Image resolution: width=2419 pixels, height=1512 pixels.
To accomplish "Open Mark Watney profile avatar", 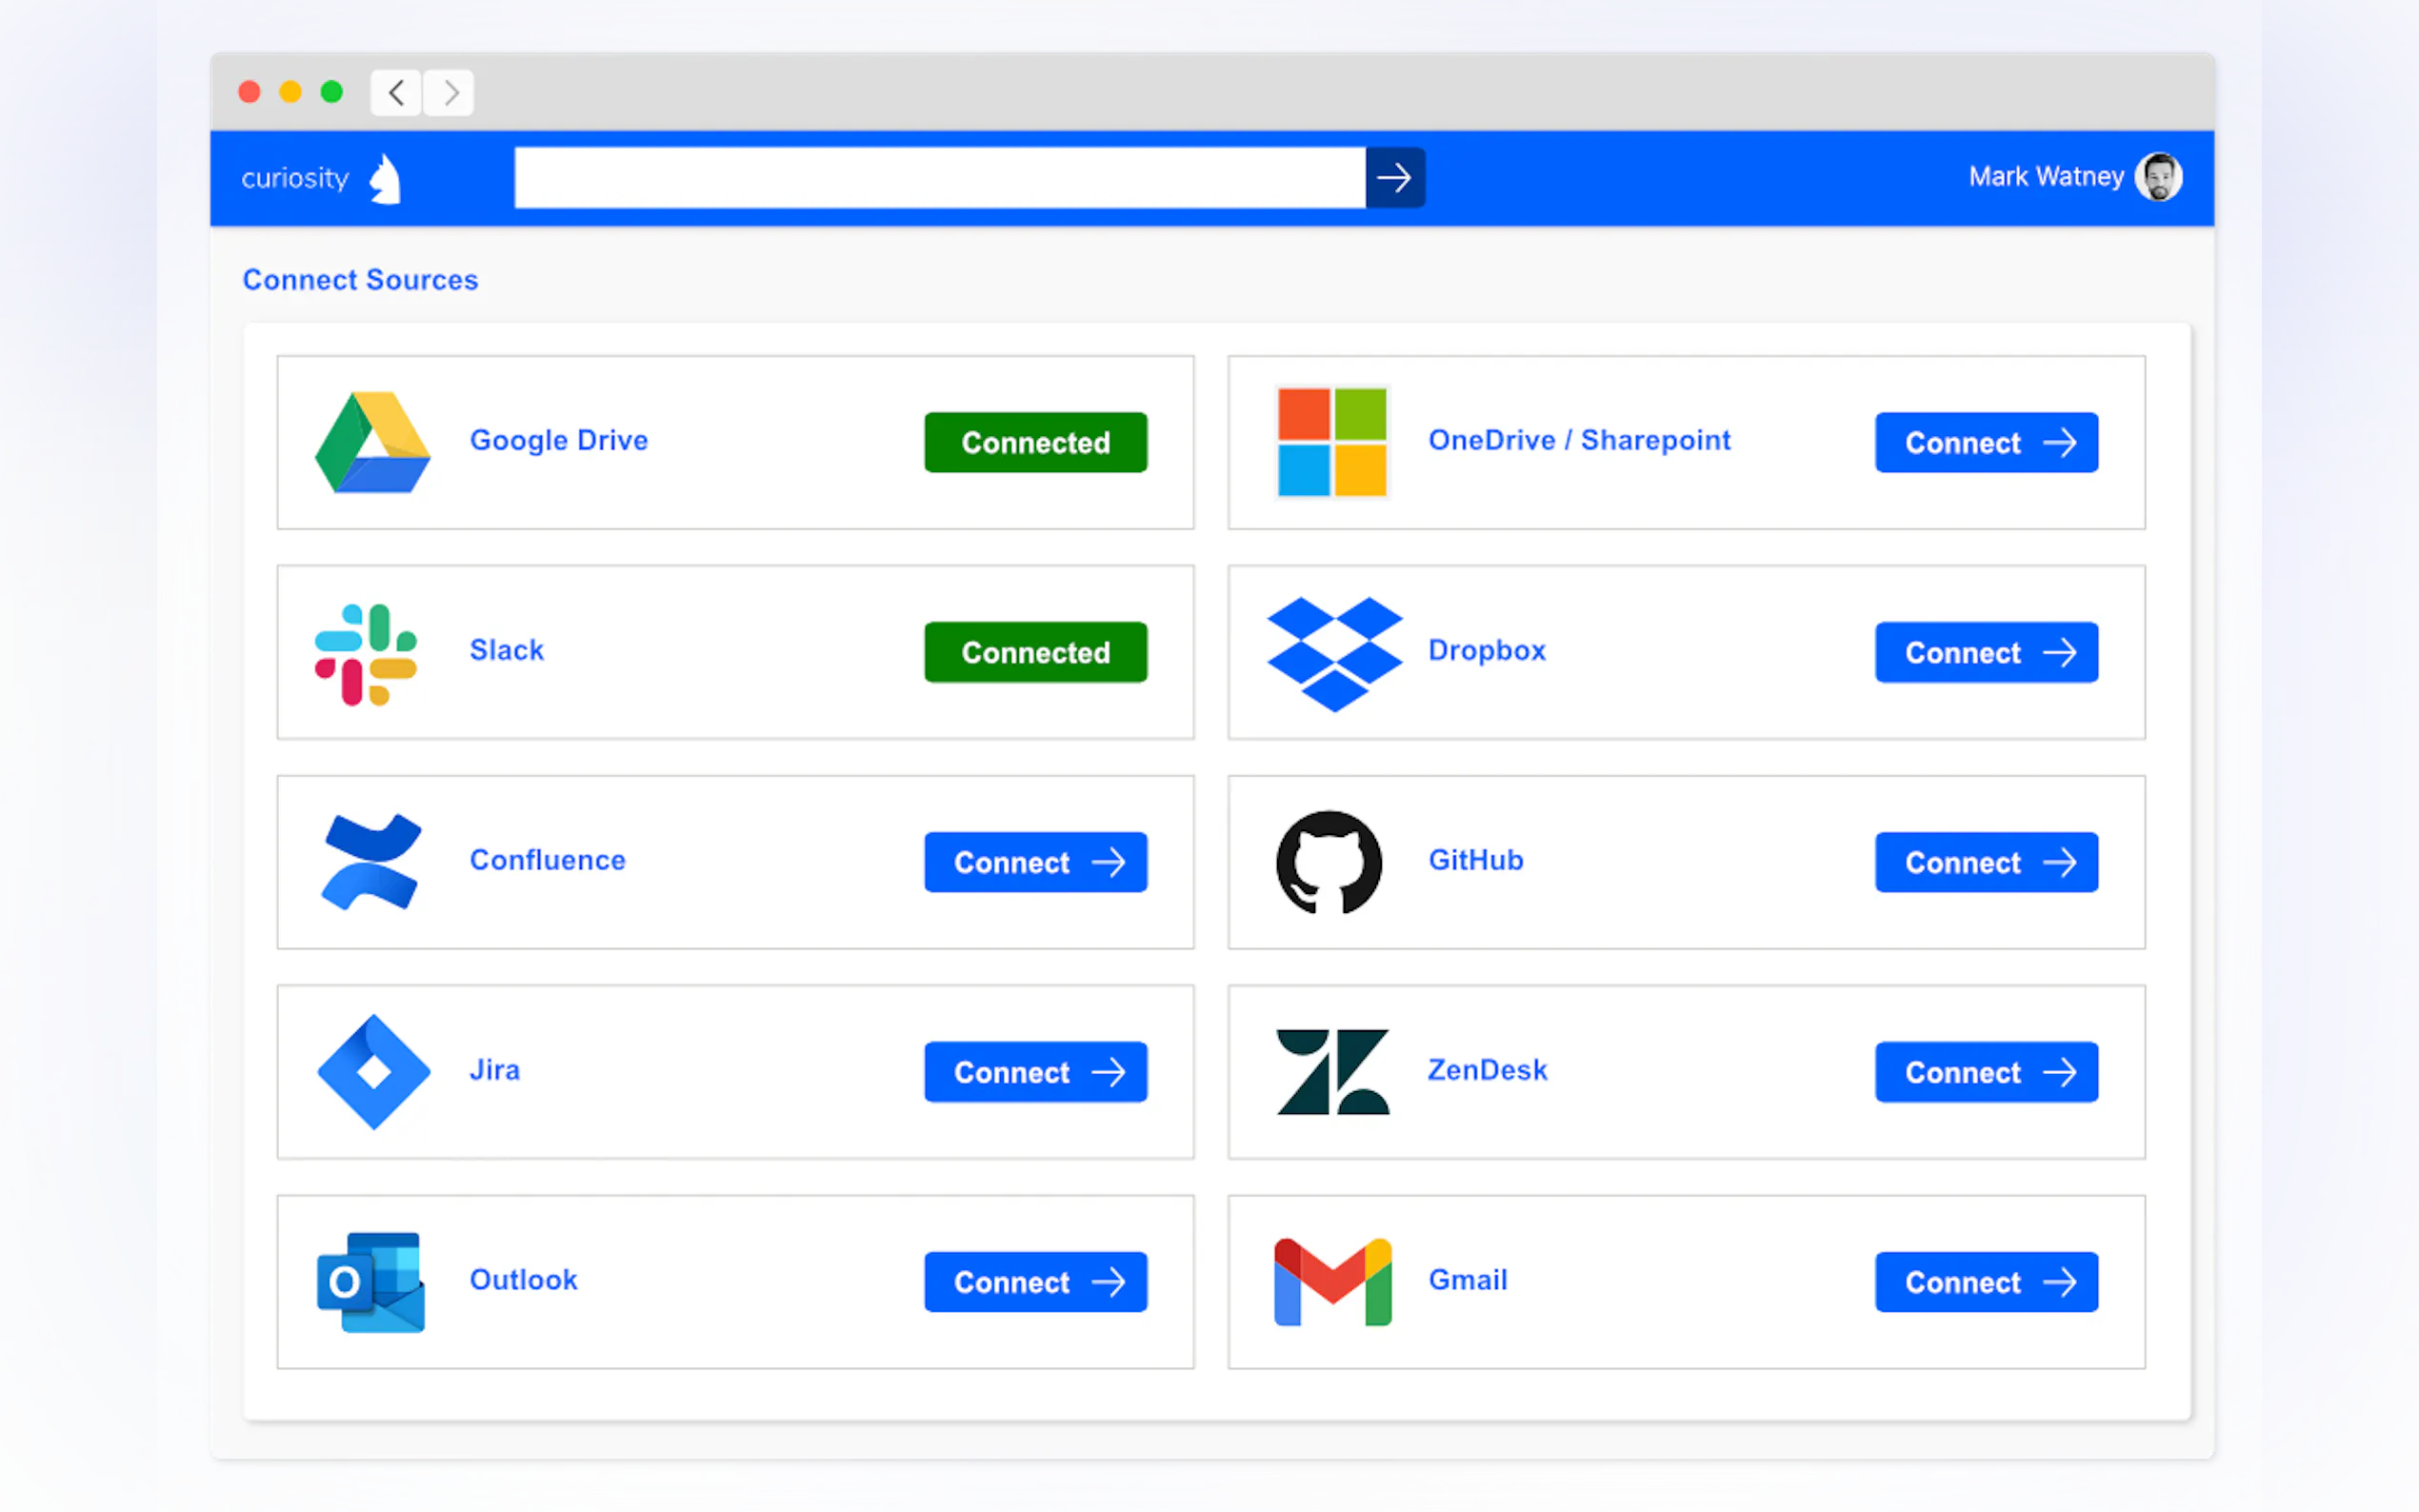I will [2158, 177].
